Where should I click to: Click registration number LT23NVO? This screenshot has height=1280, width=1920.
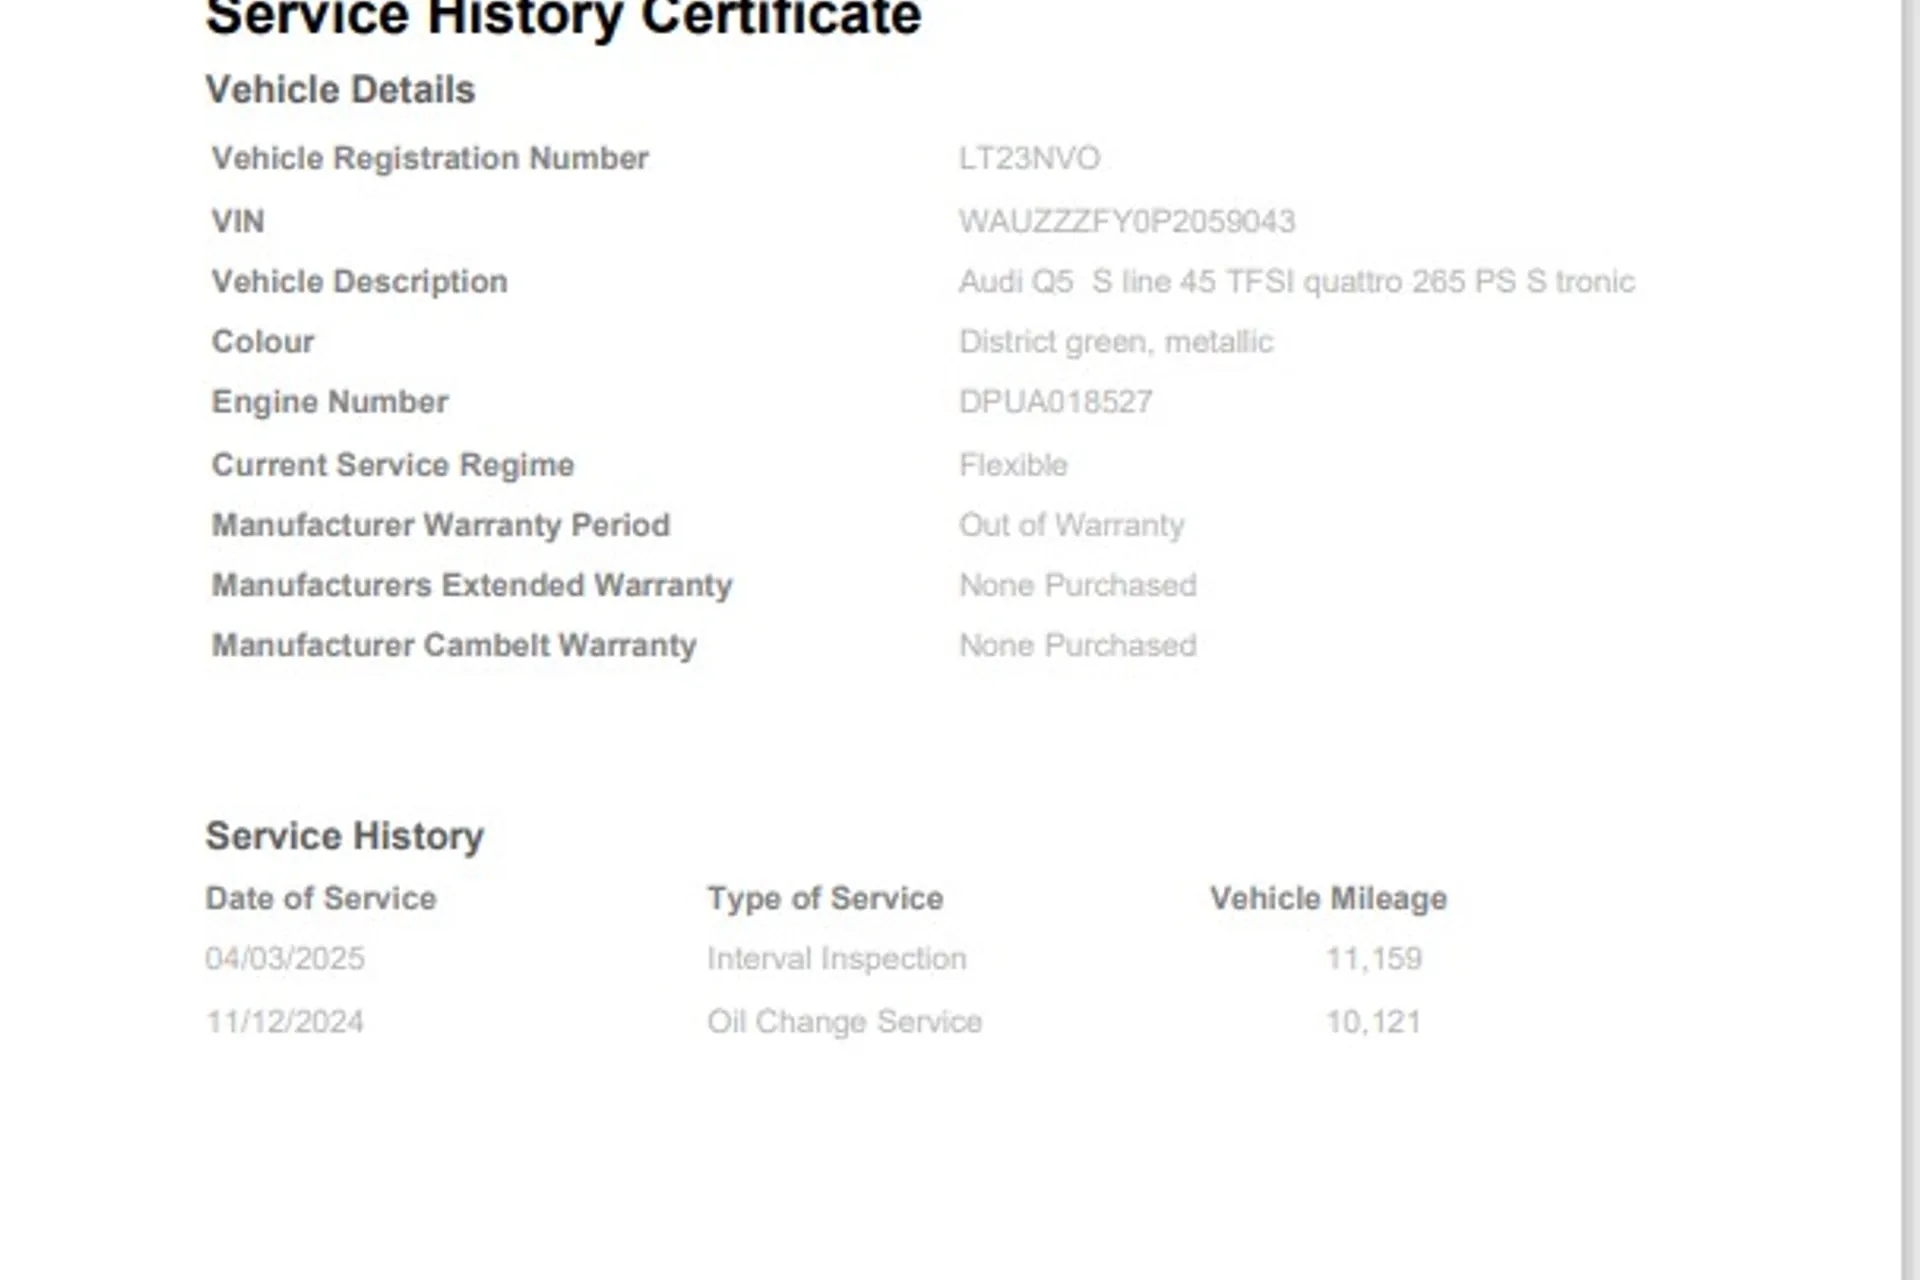click(x=1029, y=158)
